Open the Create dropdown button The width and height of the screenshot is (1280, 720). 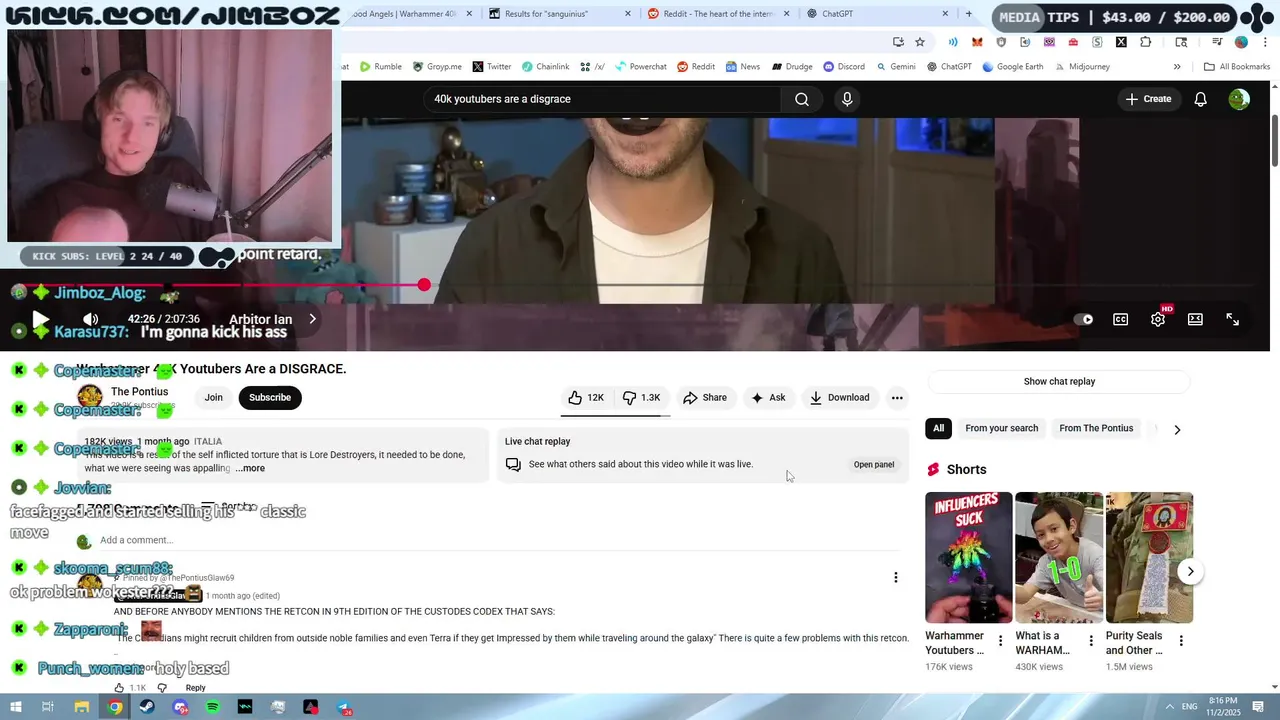tap(1148, 99)
